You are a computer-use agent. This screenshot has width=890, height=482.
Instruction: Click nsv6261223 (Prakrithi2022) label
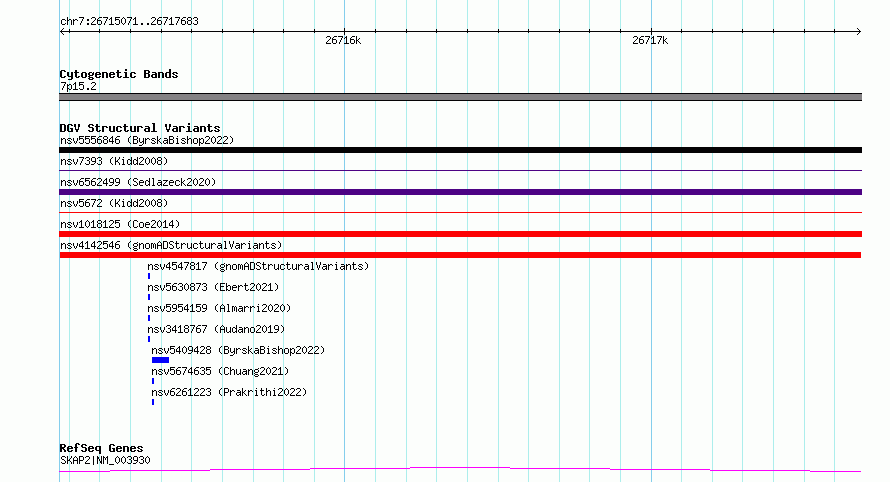pyautogui.click(x=229, y=392)
